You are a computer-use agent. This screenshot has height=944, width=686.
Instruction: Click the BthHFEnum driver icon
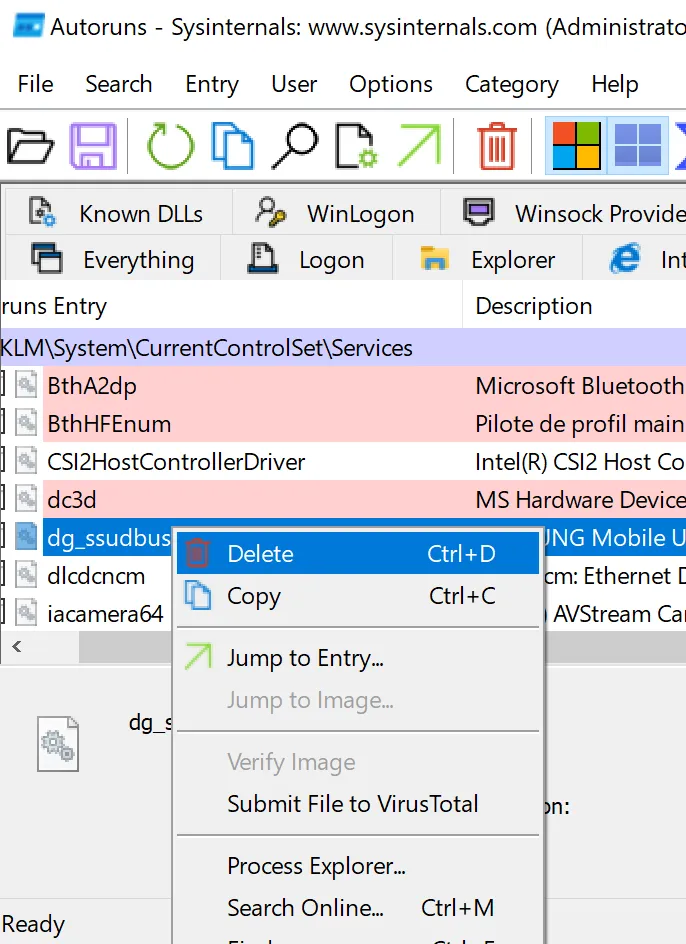26,423
